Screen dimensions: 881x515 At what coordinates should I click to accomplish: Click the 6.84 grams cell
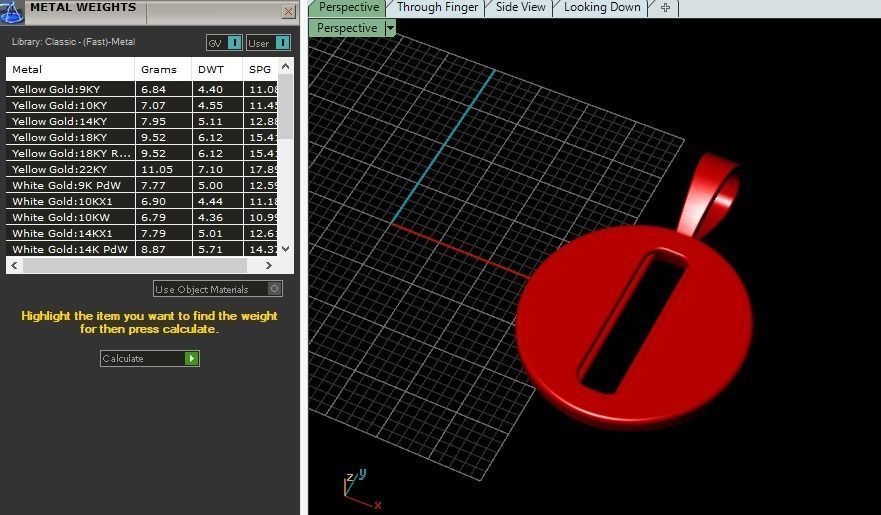(x=163, y=89)
